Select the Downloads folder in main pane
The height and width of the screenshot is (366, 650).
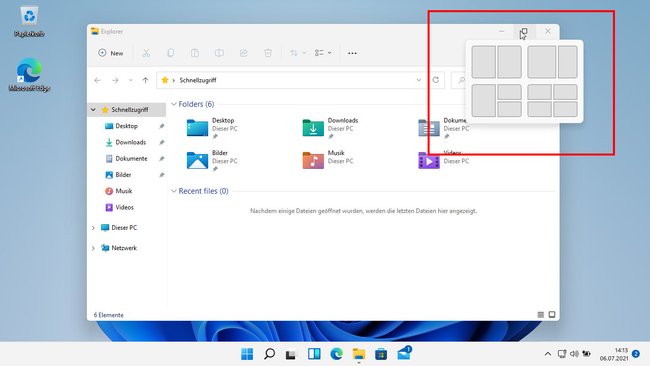pos(330,128)
